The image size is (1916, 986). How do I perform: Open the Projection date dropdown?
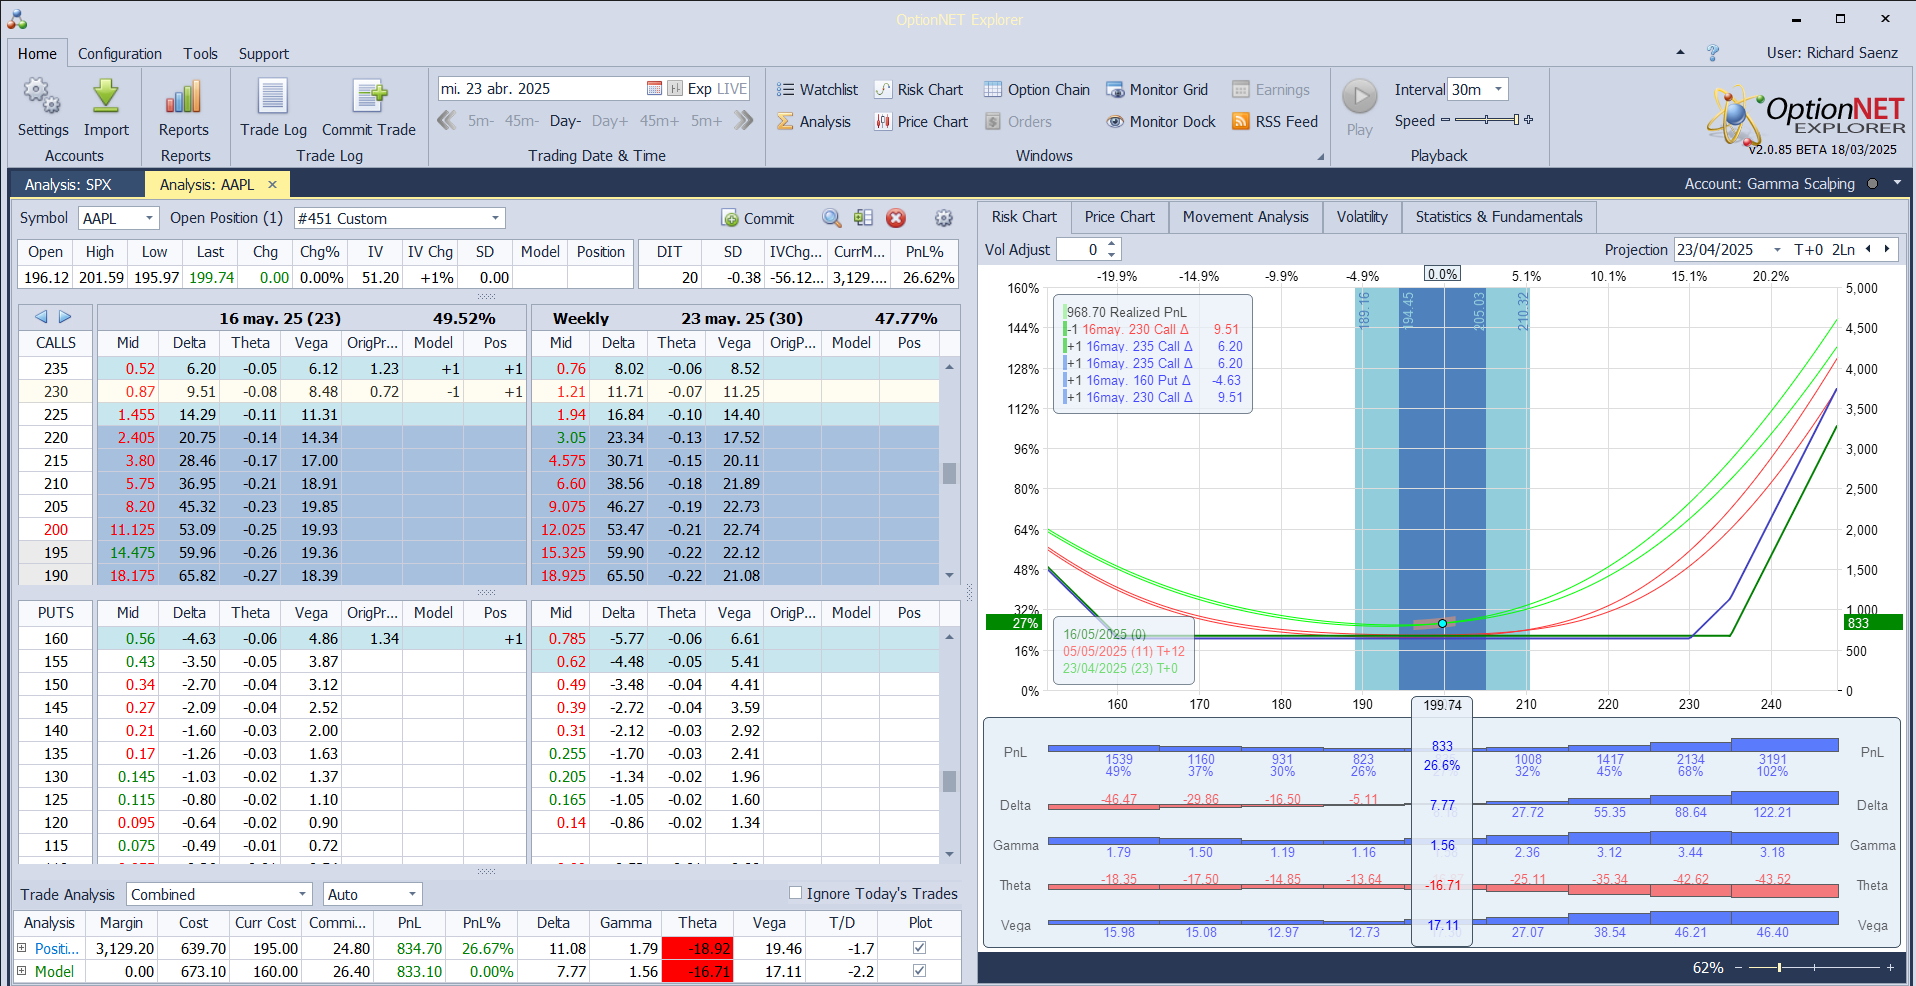pos(1777,249)
